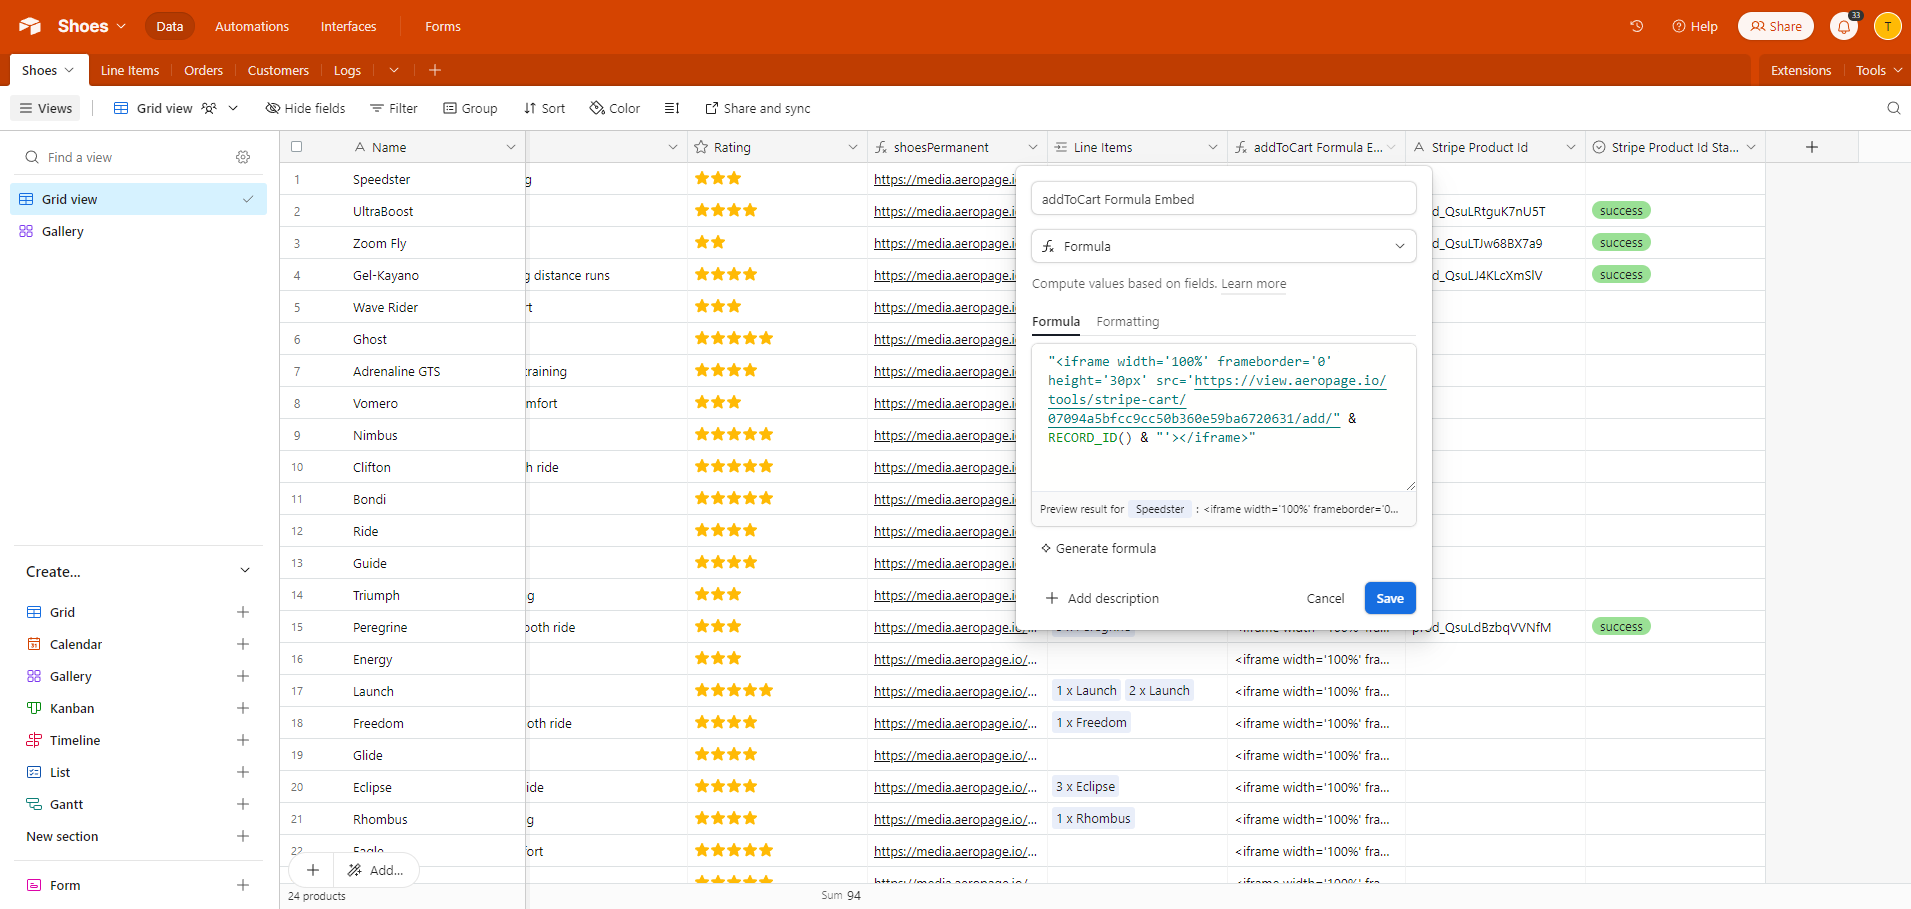Screen dimensions: 1911x909
Task: Toggle the Views sidebar
Action: [x=46, y=108]
